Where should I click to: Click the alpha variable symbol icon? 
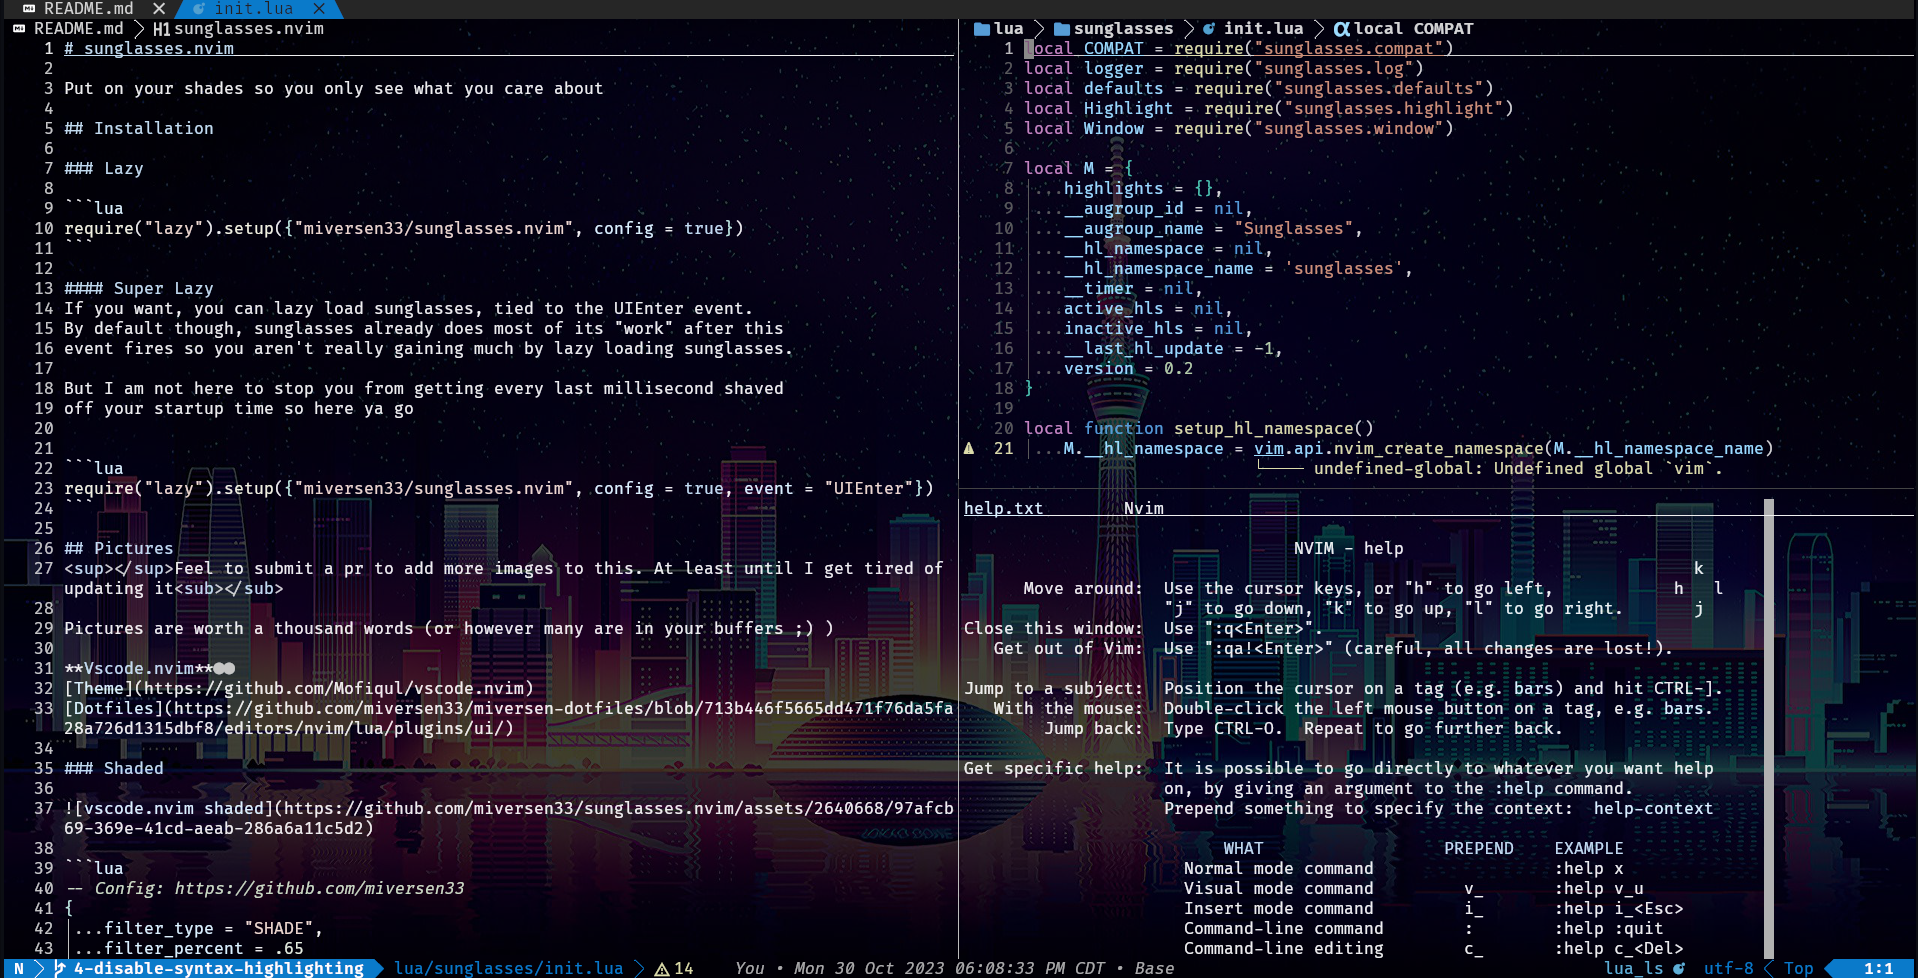pyautogui.click(x=1341, y=28)
